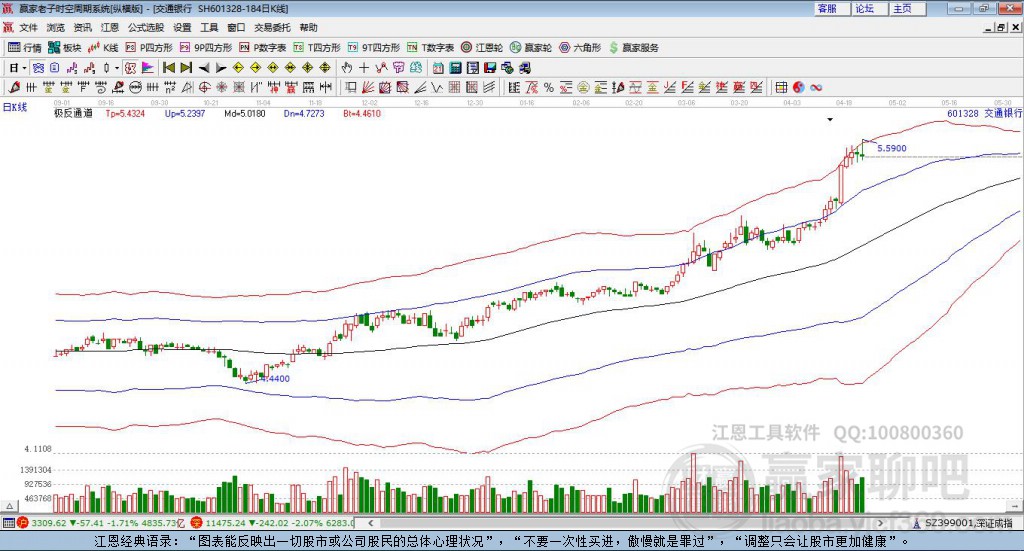
Task: Click Tp=5.4324 indicator value
Action: pyautogui.click(x=125, y=114)
